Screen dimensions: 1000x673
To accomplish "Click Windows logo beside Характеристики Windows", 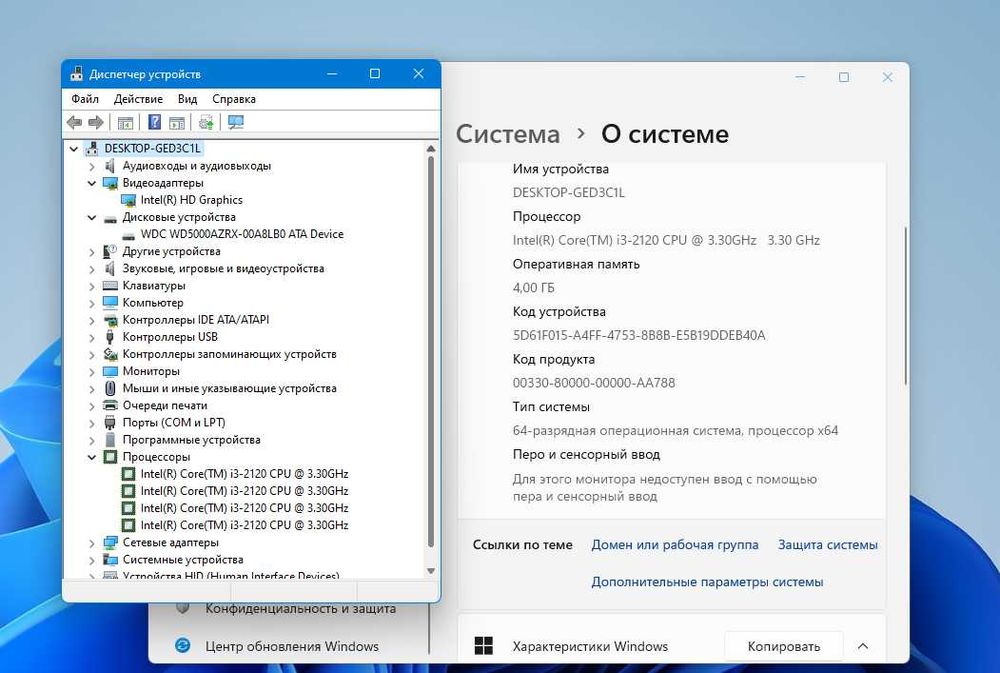I will pos(484,646).
